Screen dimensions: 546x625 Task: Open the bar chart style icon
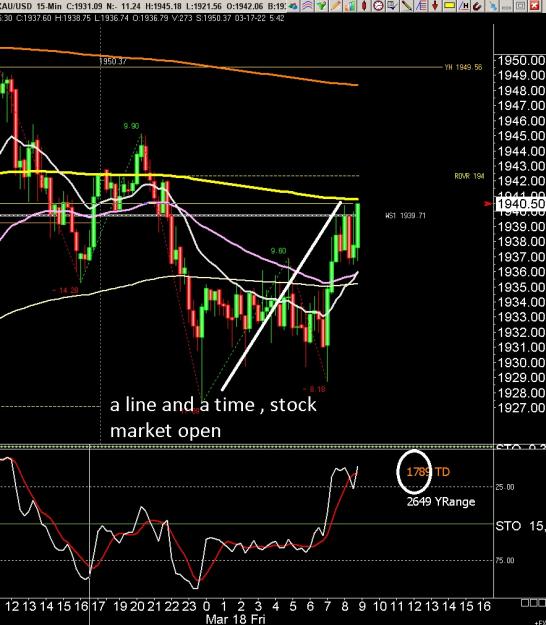coord(350,6)
